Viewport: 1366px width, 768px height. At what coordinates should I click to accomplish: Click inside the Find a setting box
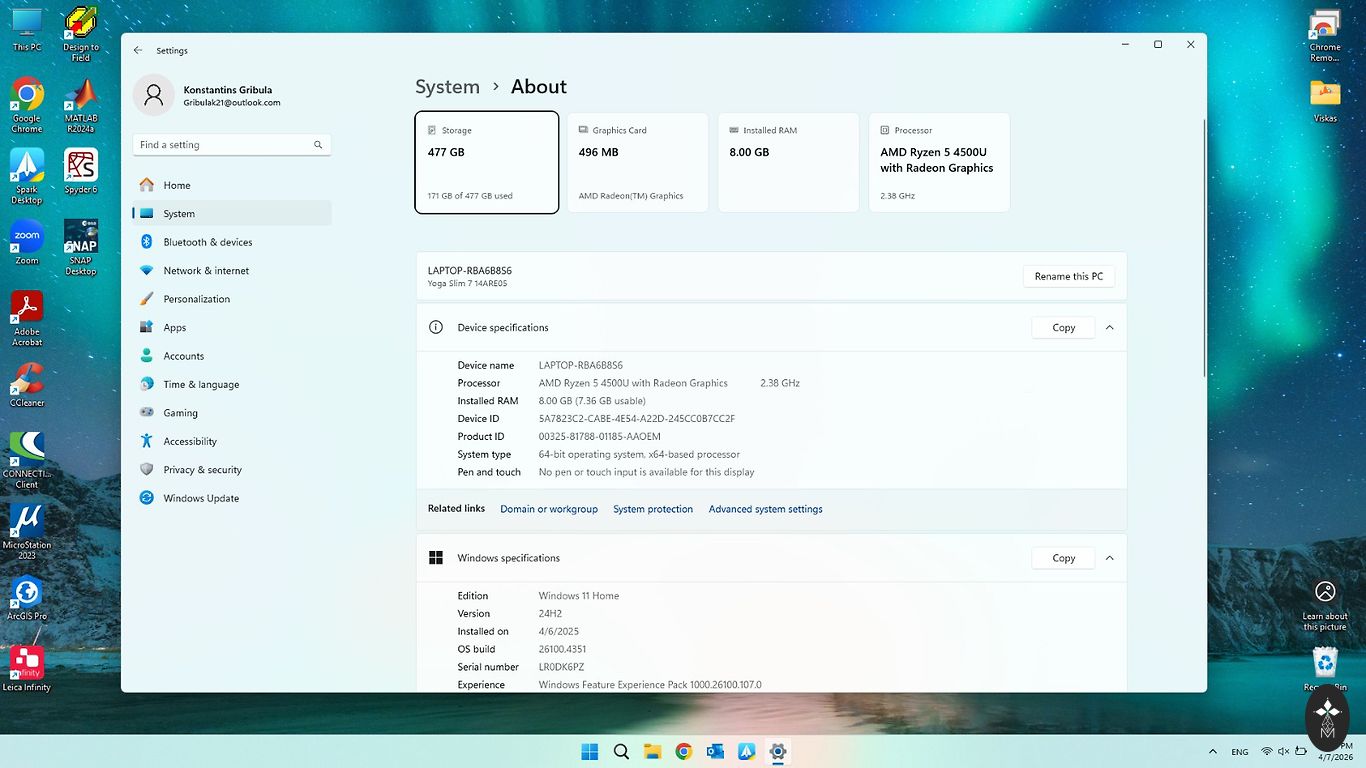pyautogui.click(x=220, y=145)
